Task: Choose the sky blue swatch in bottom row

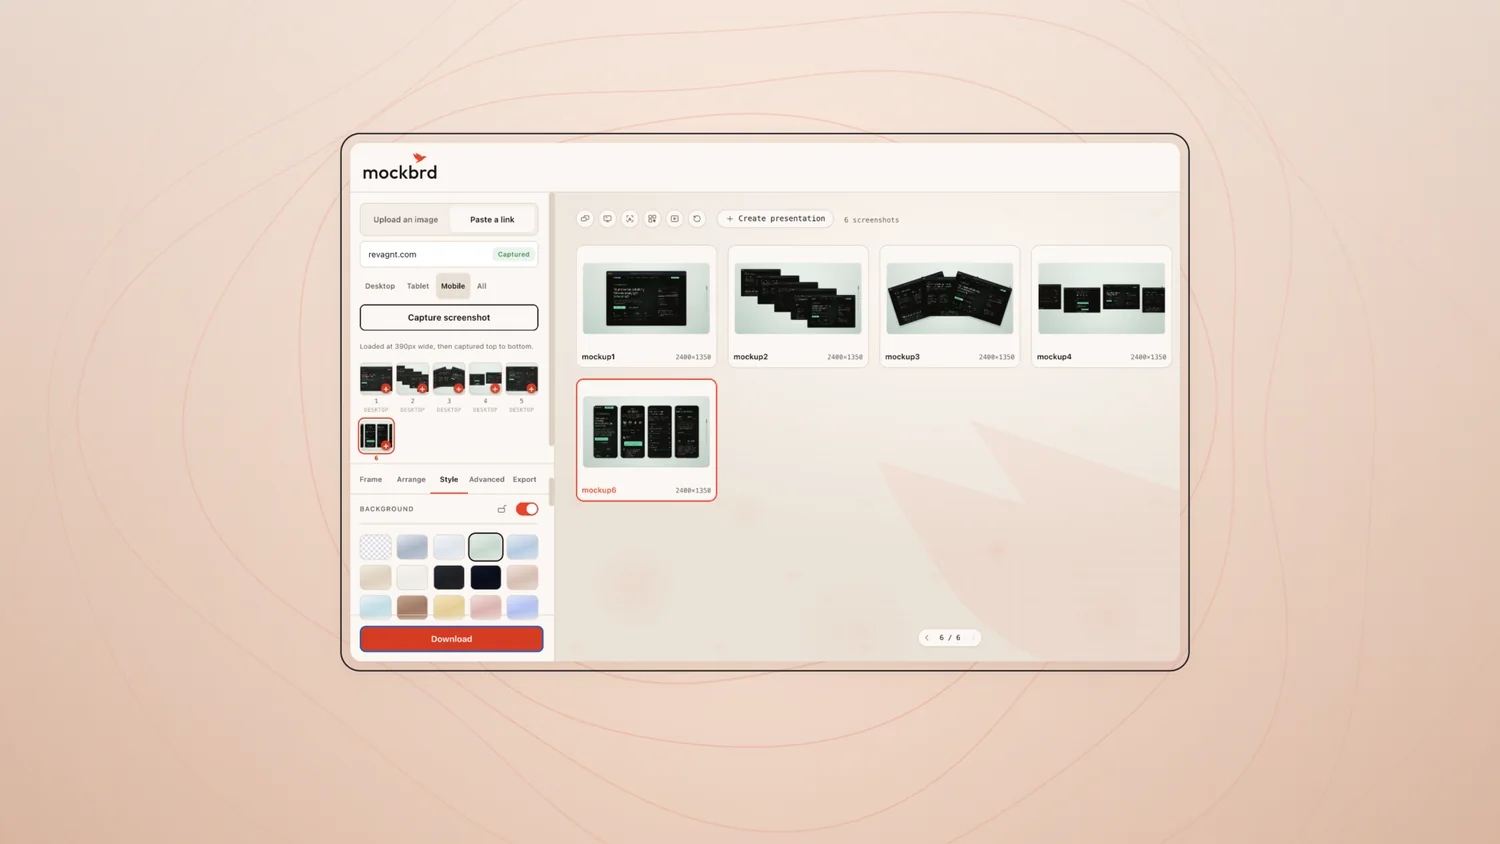Action: (376, 607)
